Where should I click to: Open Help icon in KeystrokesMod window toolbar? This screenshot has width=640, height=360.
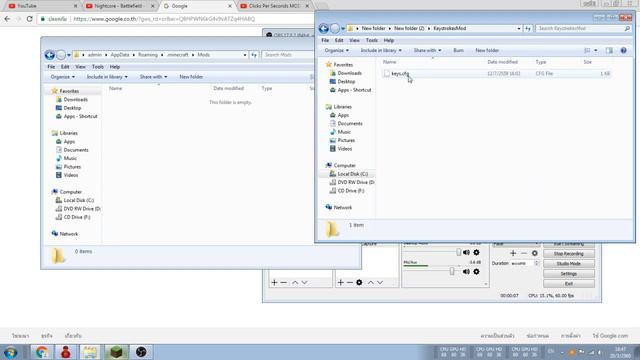[x=623, y=51]
